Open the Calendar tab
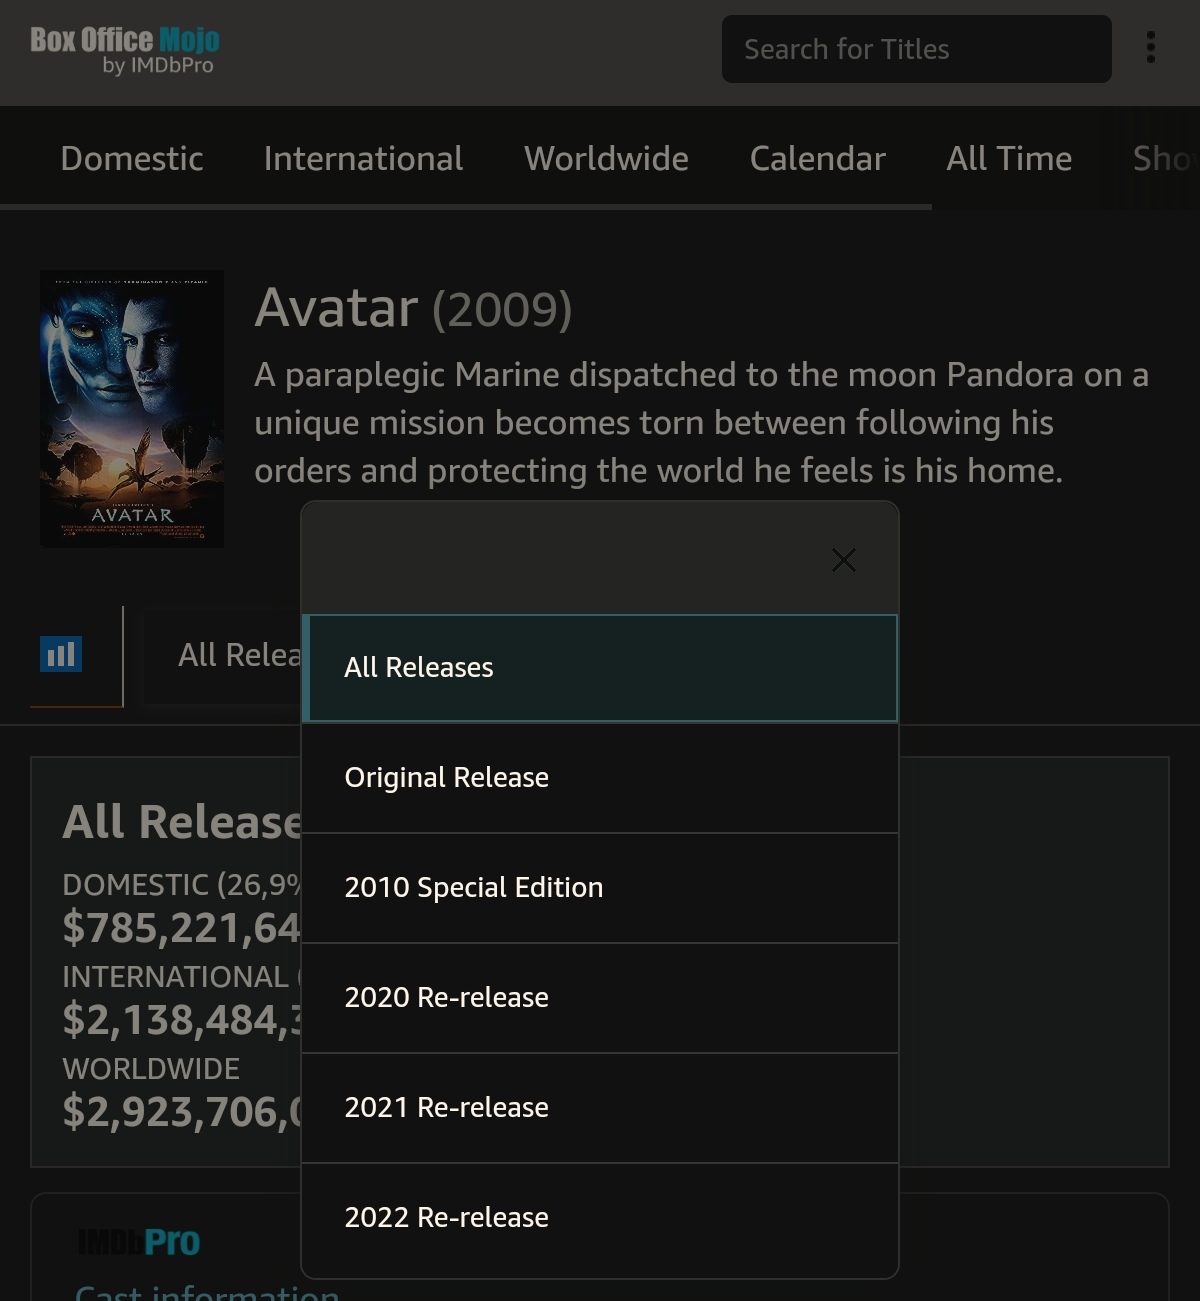This screenshot has width=1200, height=1301. pyautogui.click(x=817, y=158)
